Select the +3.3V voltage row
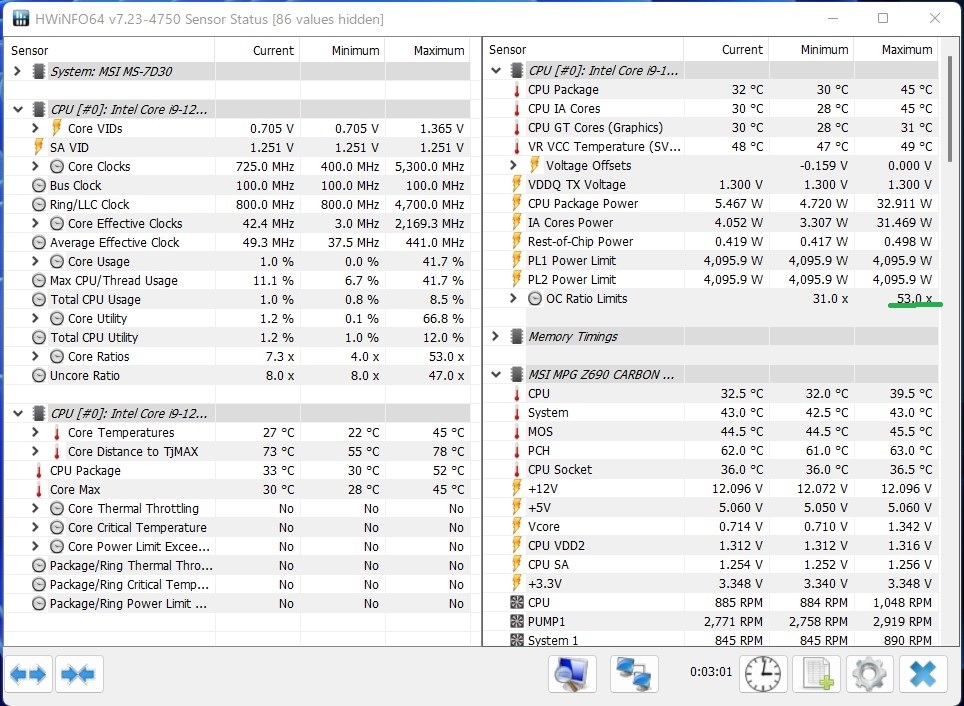964x706 pixels. (x=711, y=584)
